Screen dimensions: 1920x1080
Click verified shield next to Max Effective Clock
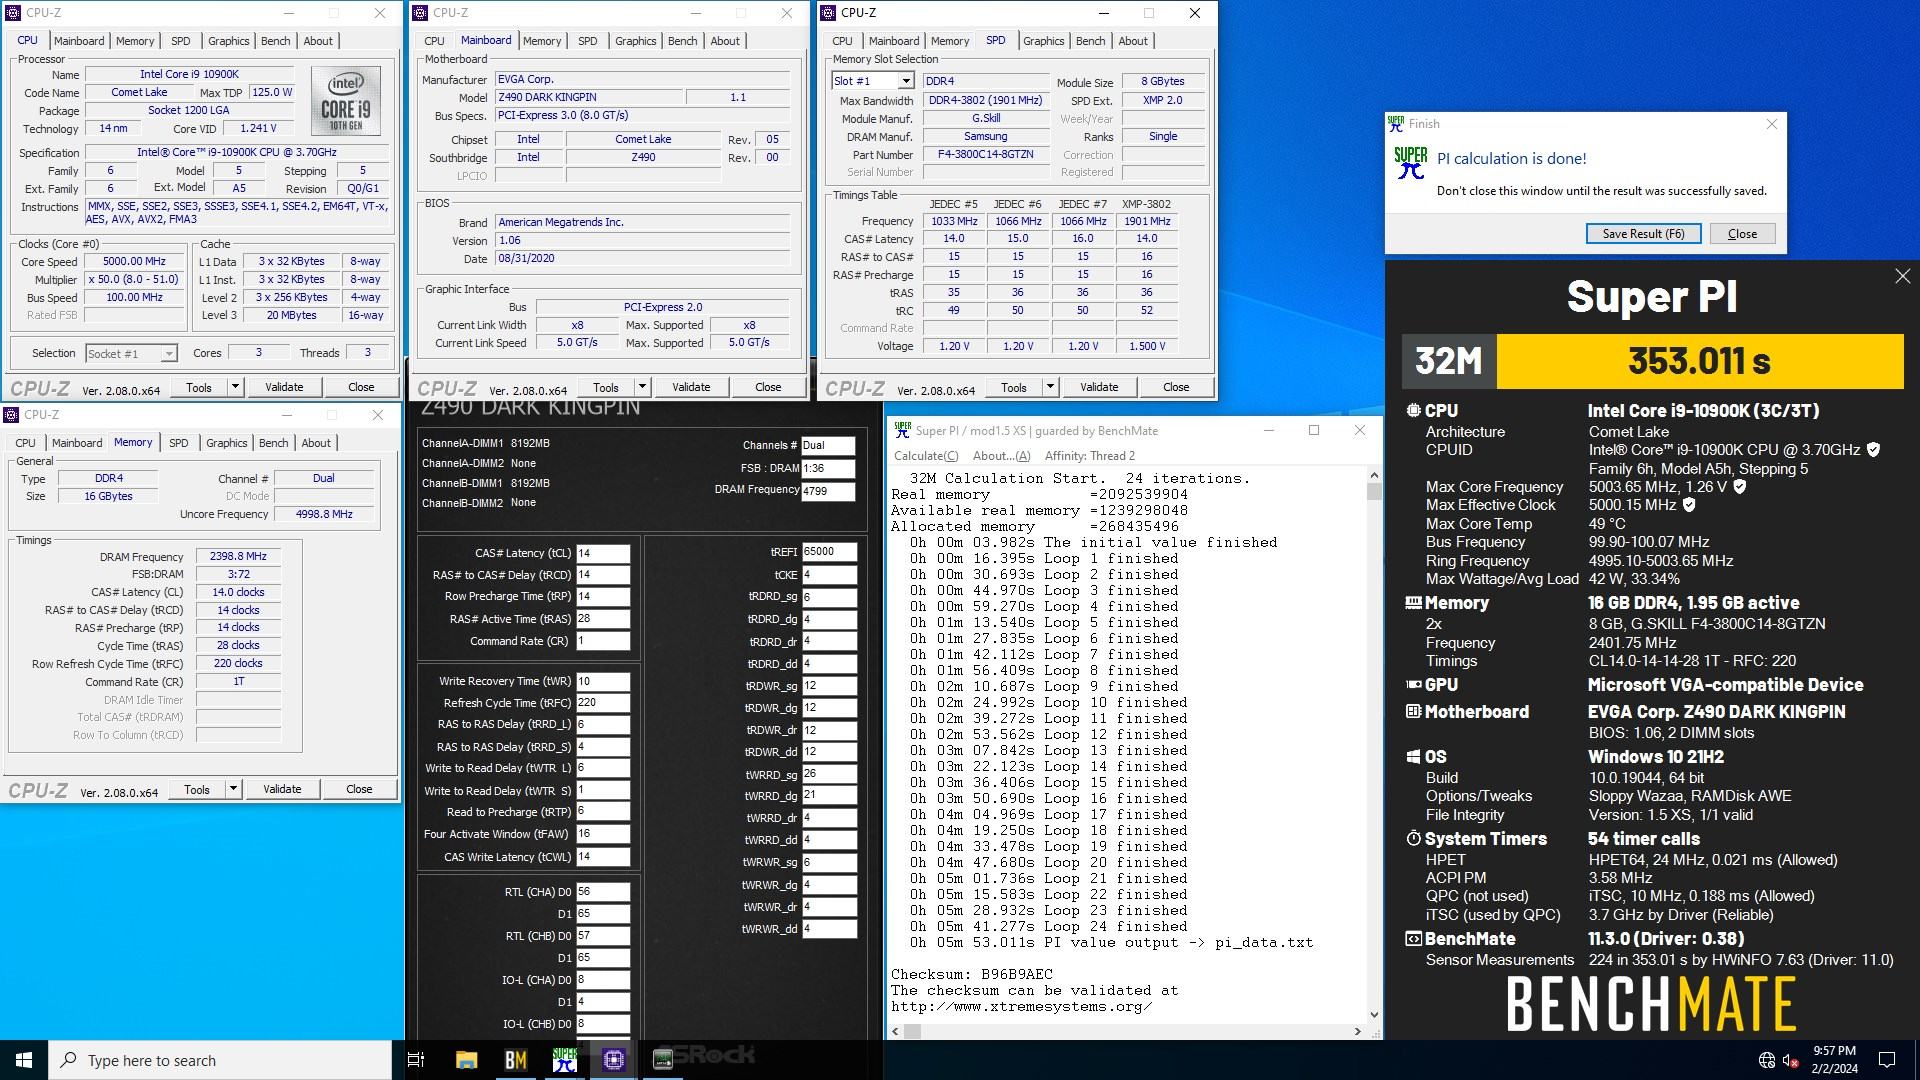tap(1689, 505)
